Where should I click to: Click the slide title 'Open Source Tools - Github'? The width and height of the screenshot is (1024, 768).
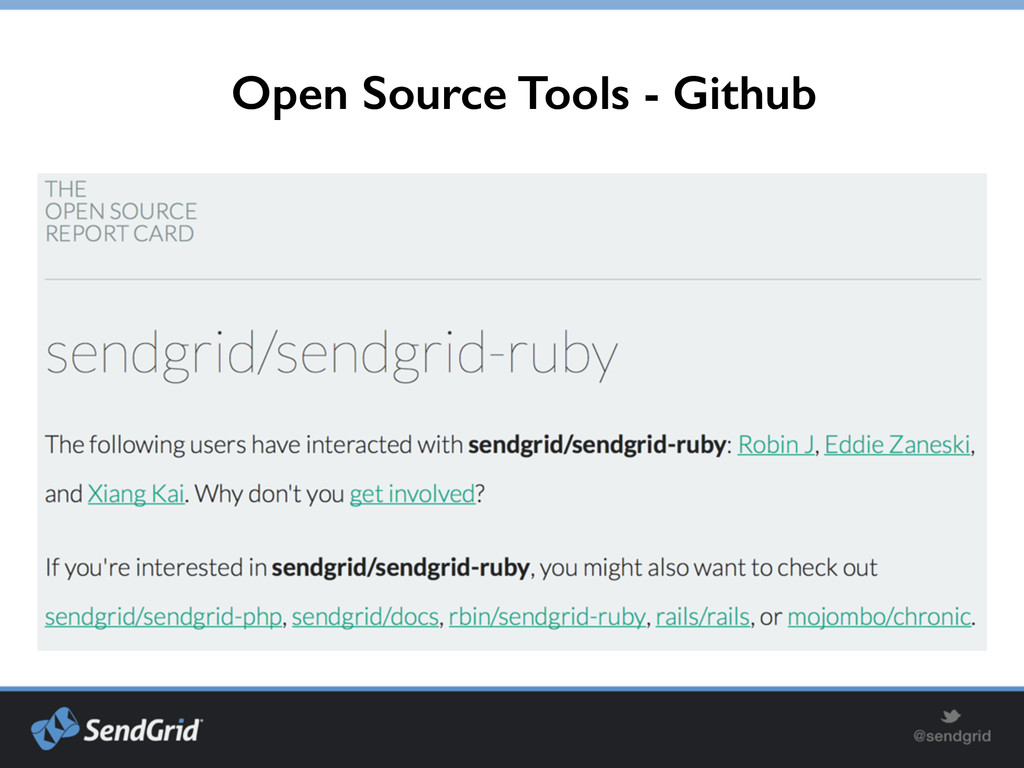tap(524, 93)
